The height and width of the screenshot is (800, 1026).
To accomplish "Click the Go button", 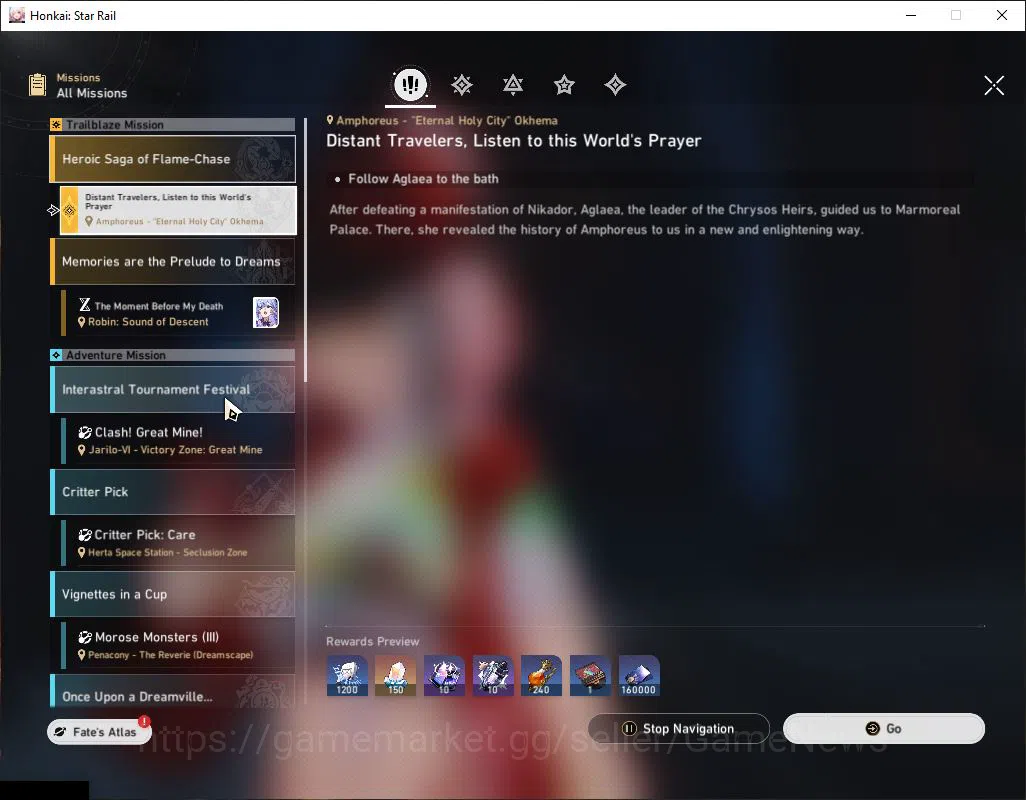I will point(883,729).
